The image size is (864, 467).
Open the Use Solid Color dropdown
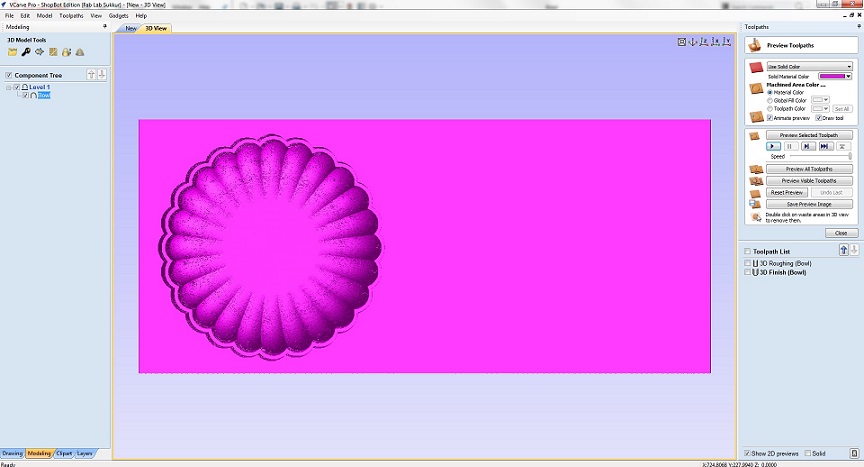click(x=809, y=66)
